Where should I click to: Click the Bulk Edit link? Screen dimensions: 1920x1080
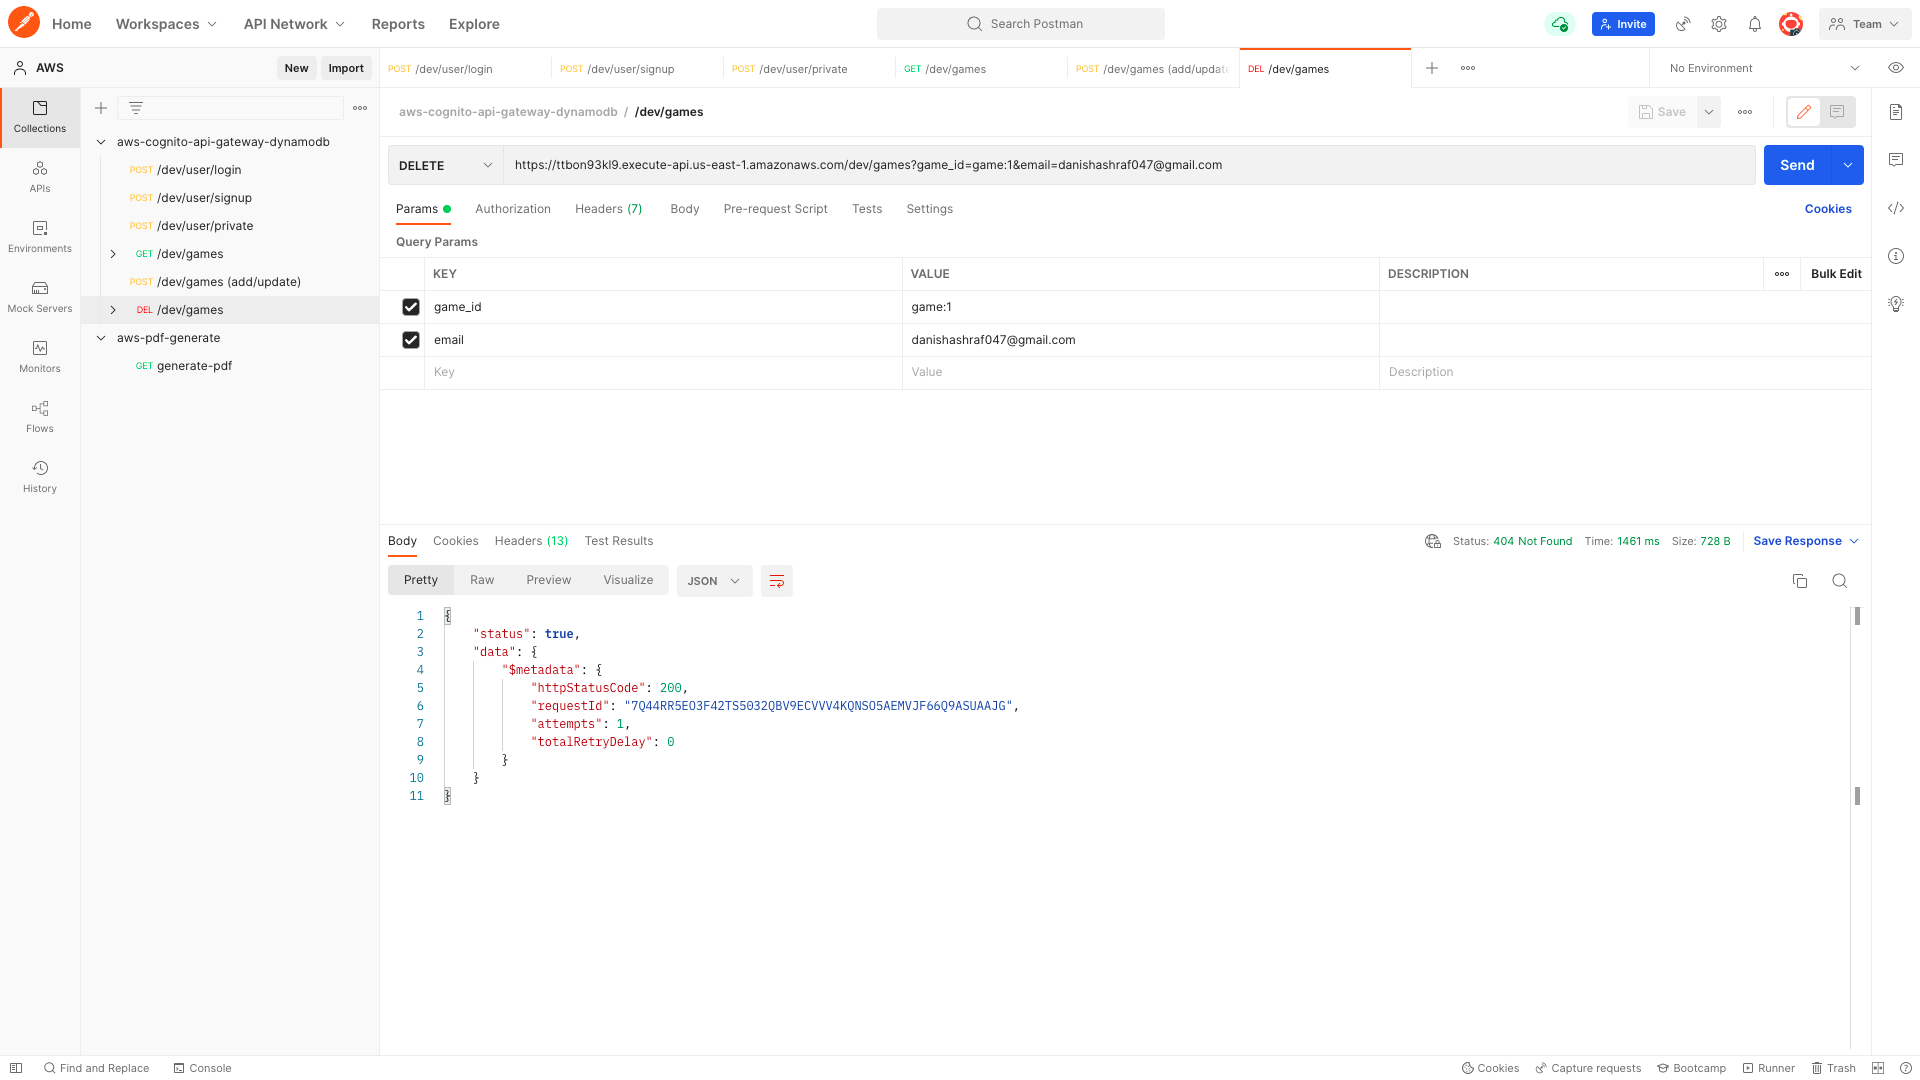pos(1835,274)
